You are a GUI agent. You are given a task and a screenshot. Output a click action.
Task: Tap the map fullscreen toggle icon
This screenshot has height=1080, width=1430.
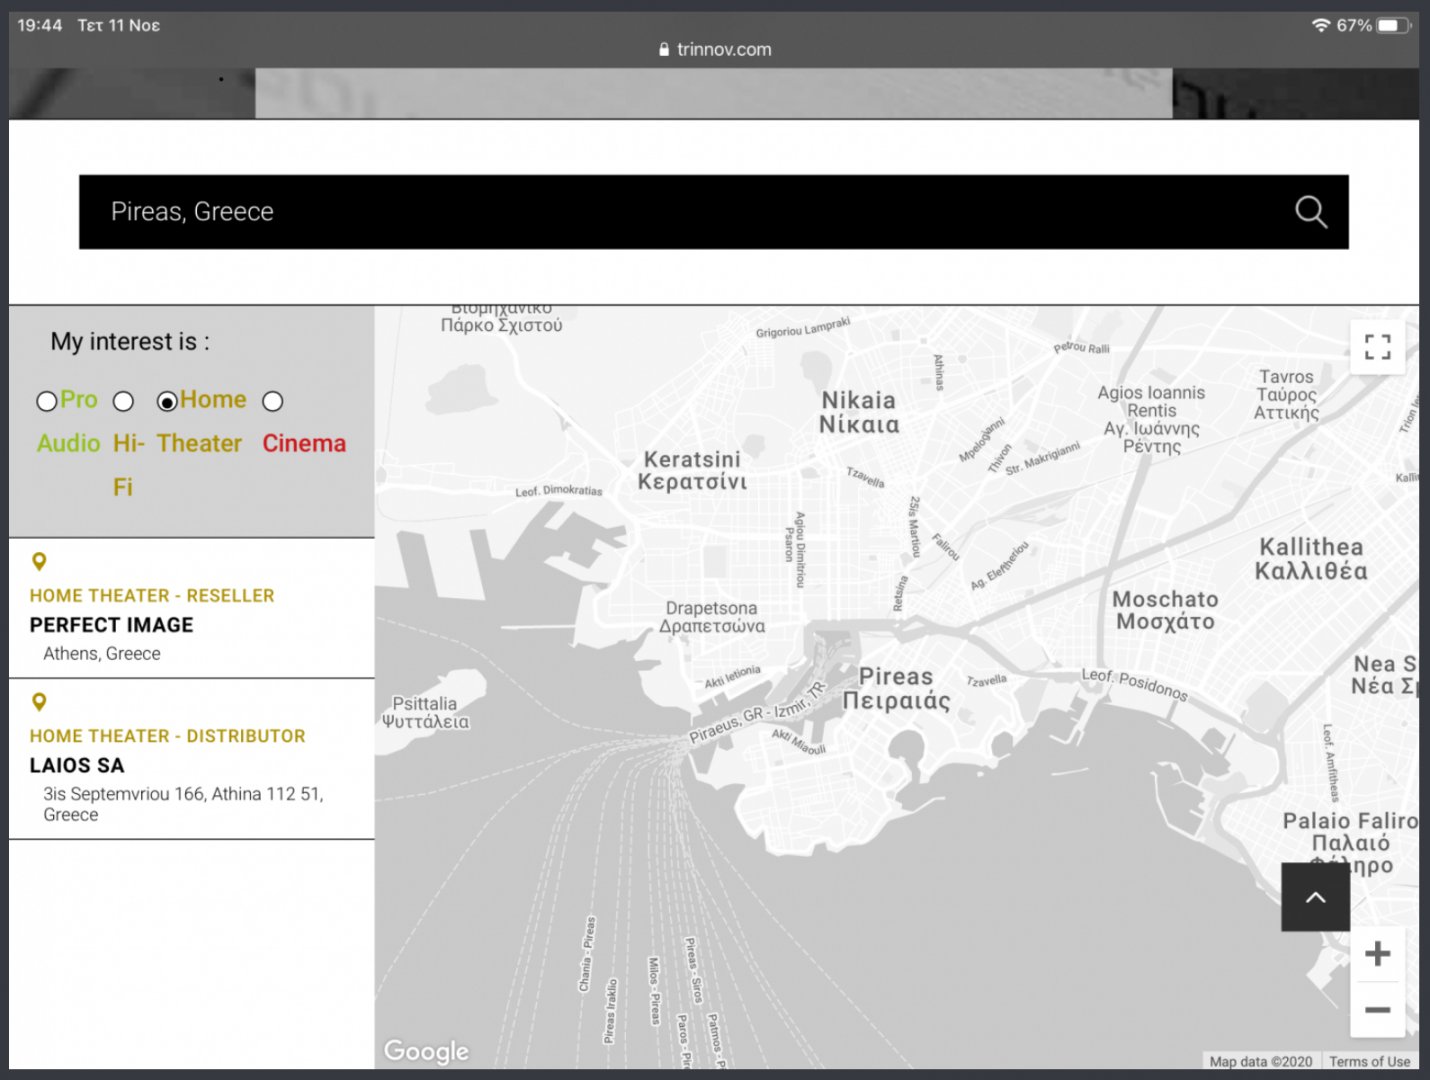(x=1378, y=347)
